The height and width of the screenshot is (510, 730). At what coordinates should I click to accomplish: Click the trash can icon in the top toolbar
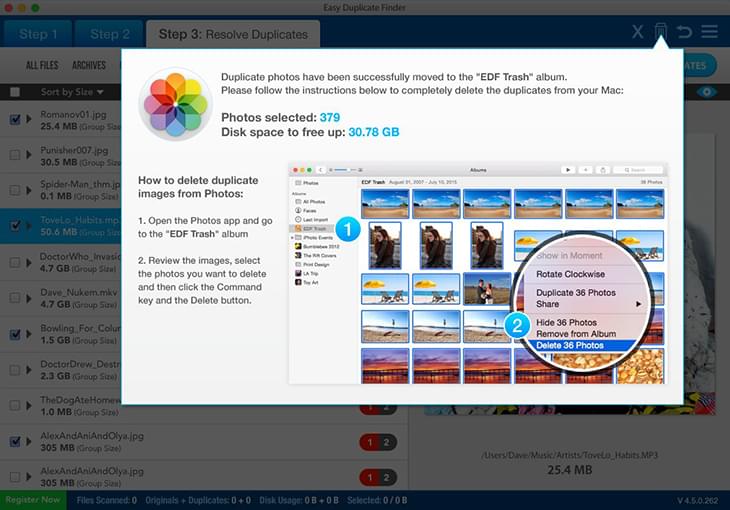pyautogui.click(x=661, y=31)
